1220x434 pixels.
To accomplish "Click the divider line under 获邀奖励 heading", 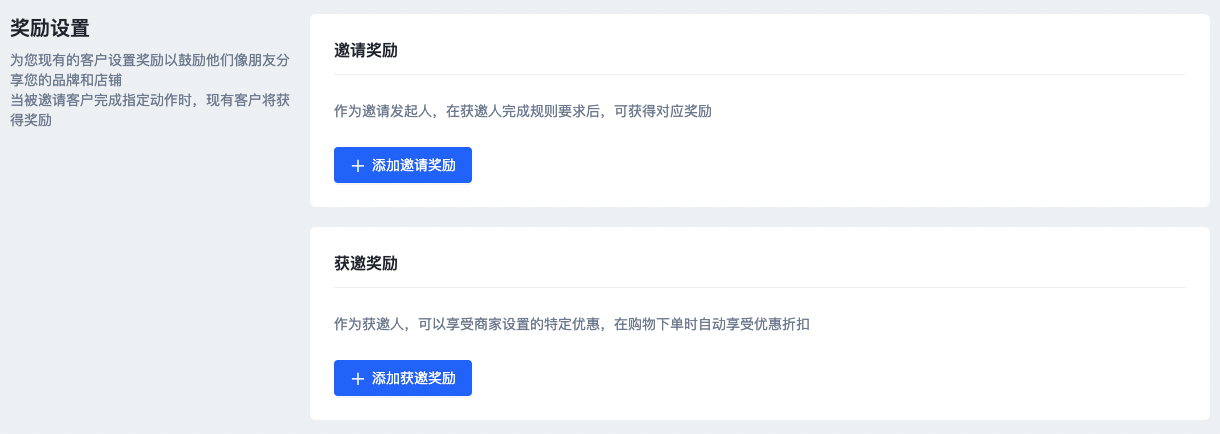I will coord(760,287).
